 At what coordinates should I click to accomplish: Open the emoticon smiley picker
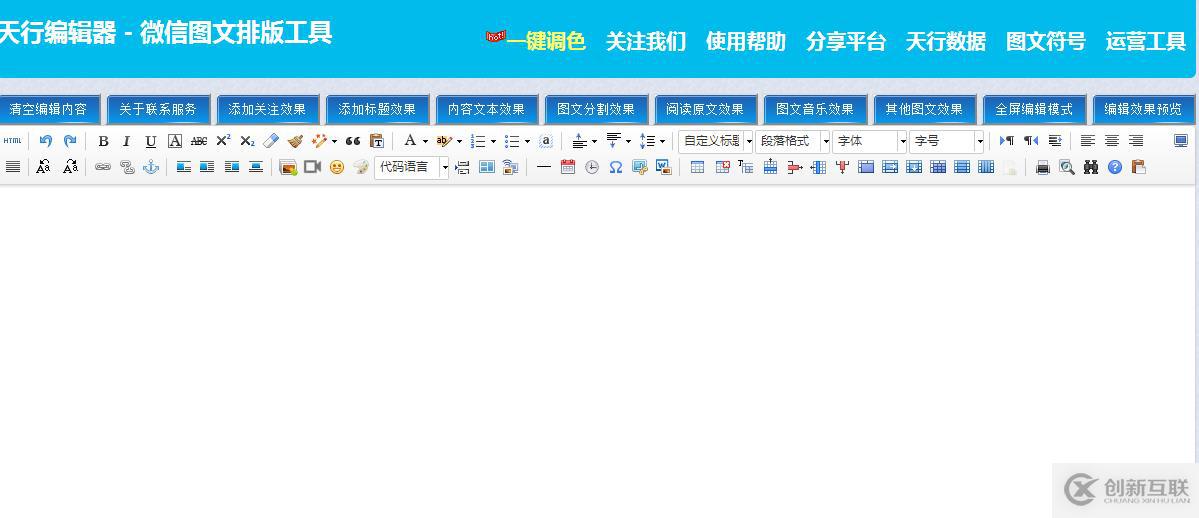point(336,167)
